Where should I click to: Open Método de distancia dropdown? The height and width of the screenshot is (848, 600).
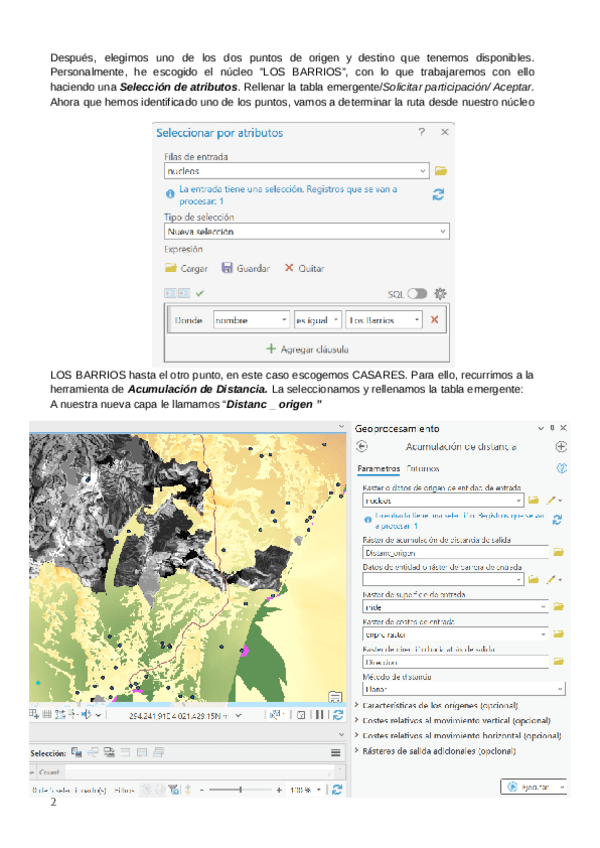[560, 689]
